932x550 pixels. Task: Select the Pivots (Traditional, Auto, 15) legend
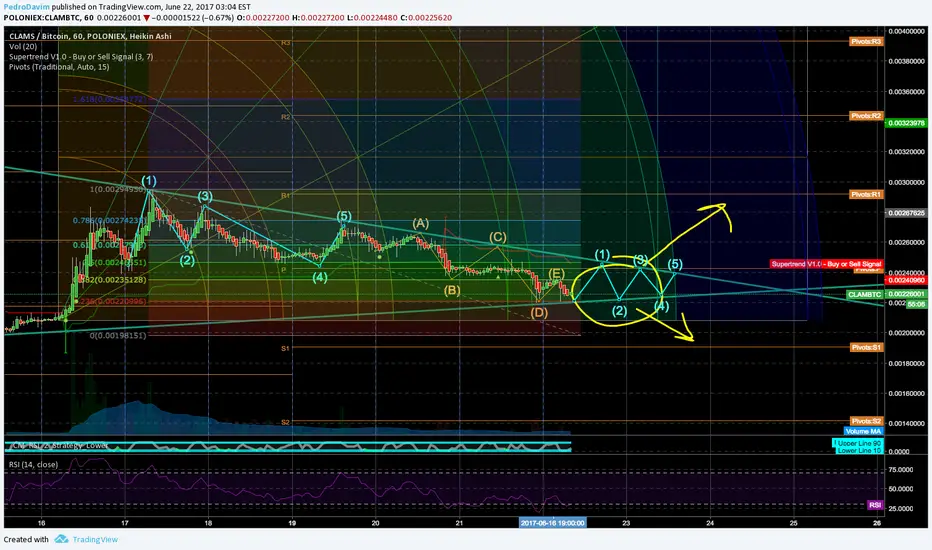(59, 67)
